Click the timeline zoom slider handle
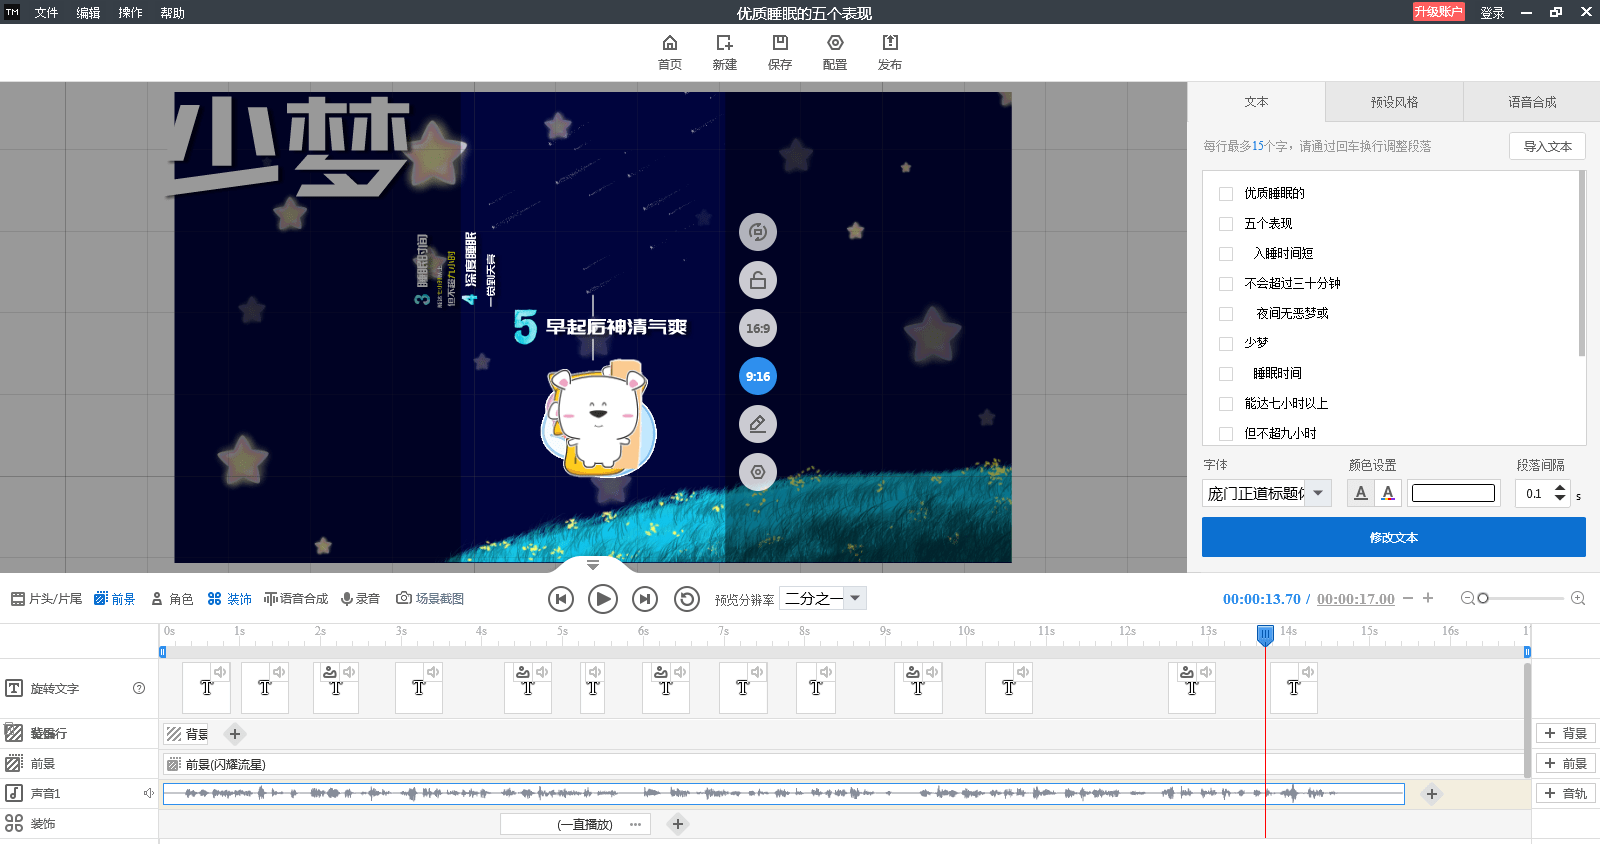Image resolution: width=1600 pixels, height=844 pixels. pos(1483,598)
